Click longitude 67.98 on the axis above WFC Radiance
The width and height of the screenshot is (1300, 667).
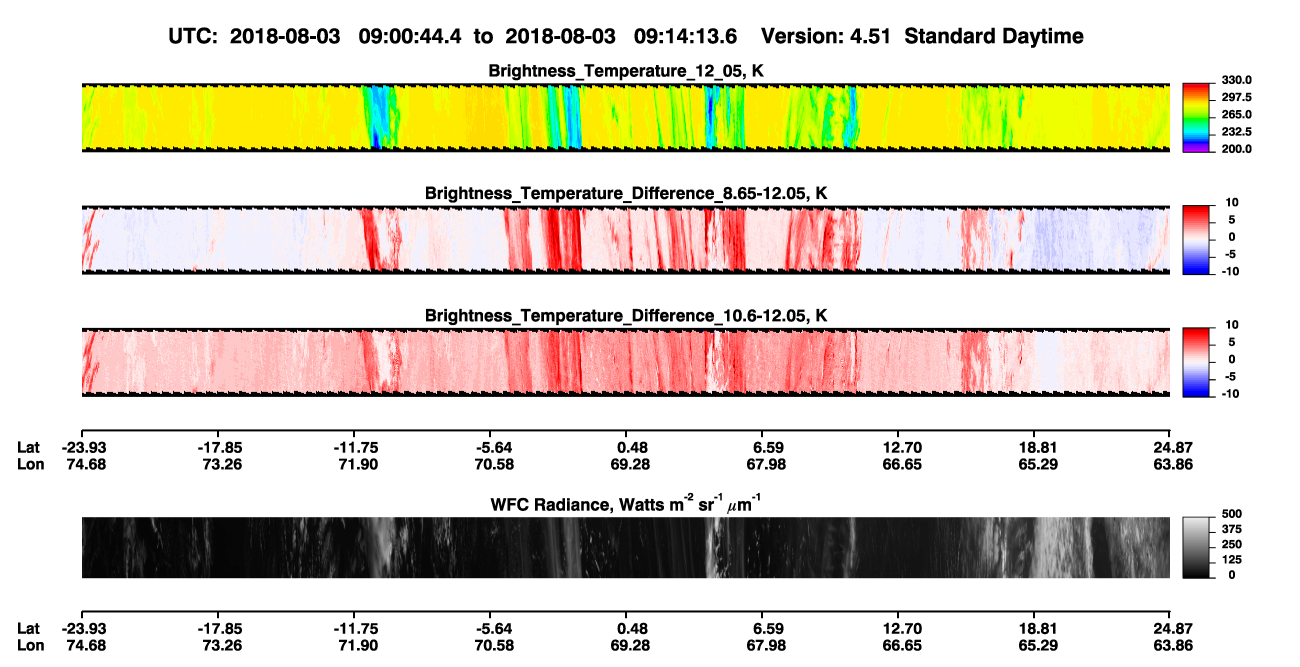pyautogui.click(x=765, y=464)
